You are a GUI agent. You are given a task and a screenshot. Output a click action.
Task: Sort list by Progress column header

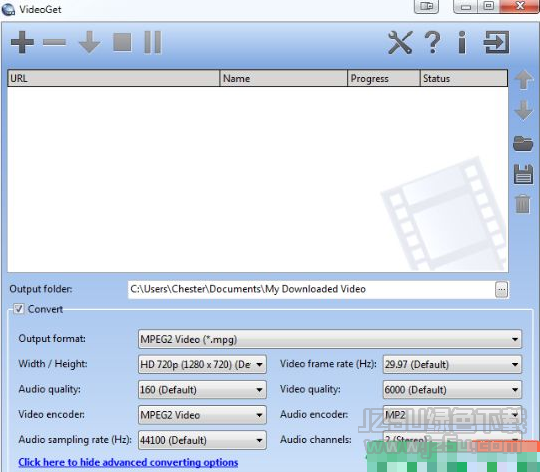384,78
